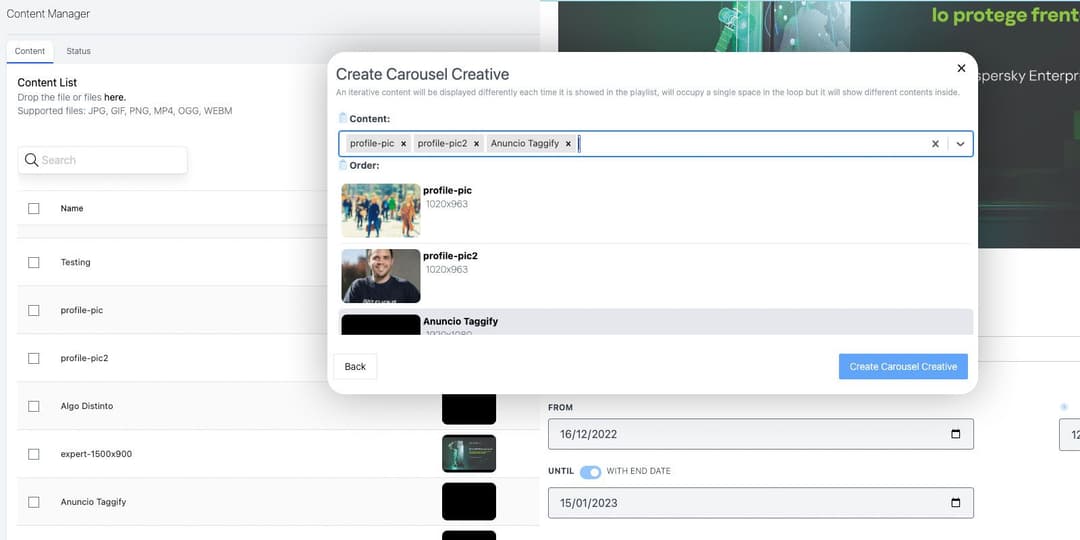Check the Testing row checkbox

click(34, 262)
